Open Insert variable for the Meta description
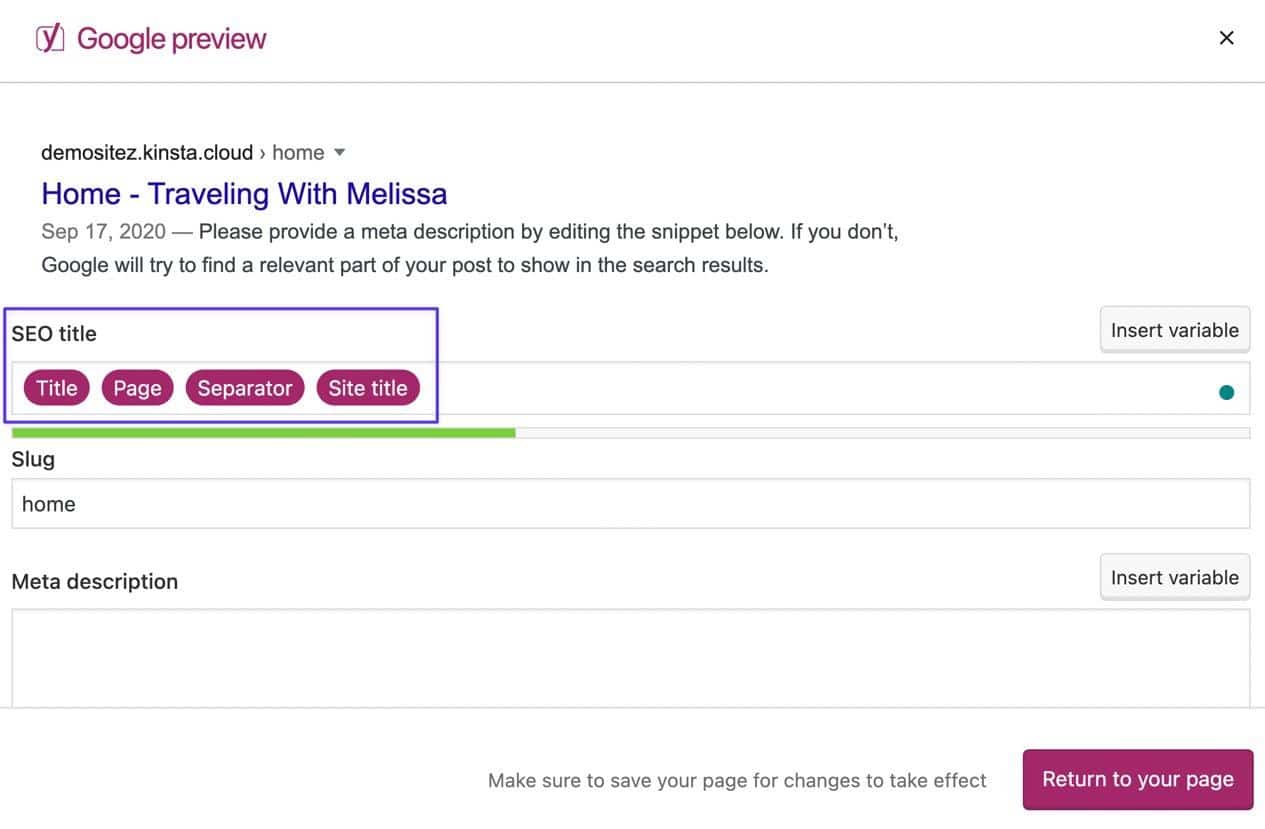This screenshot has height=829, width=1265. 1174,577
